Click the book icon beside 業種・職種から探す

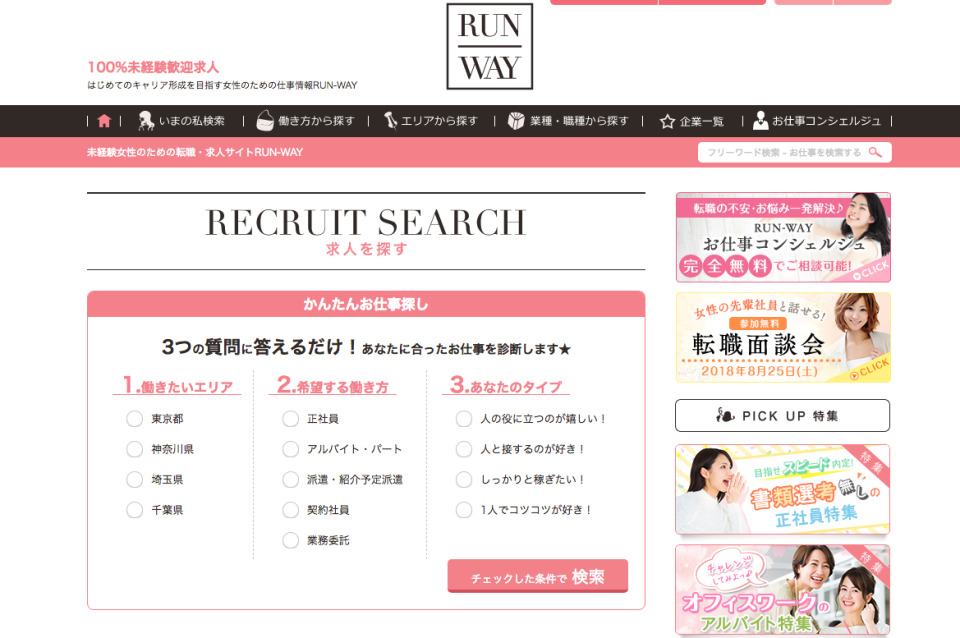pyautogui.click(x=516, y=121)
